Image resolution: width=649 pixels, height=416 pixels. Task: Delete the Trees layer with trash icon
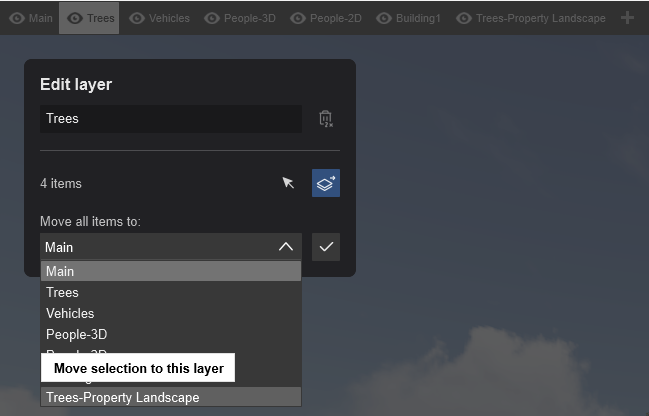tap(326, 119)
